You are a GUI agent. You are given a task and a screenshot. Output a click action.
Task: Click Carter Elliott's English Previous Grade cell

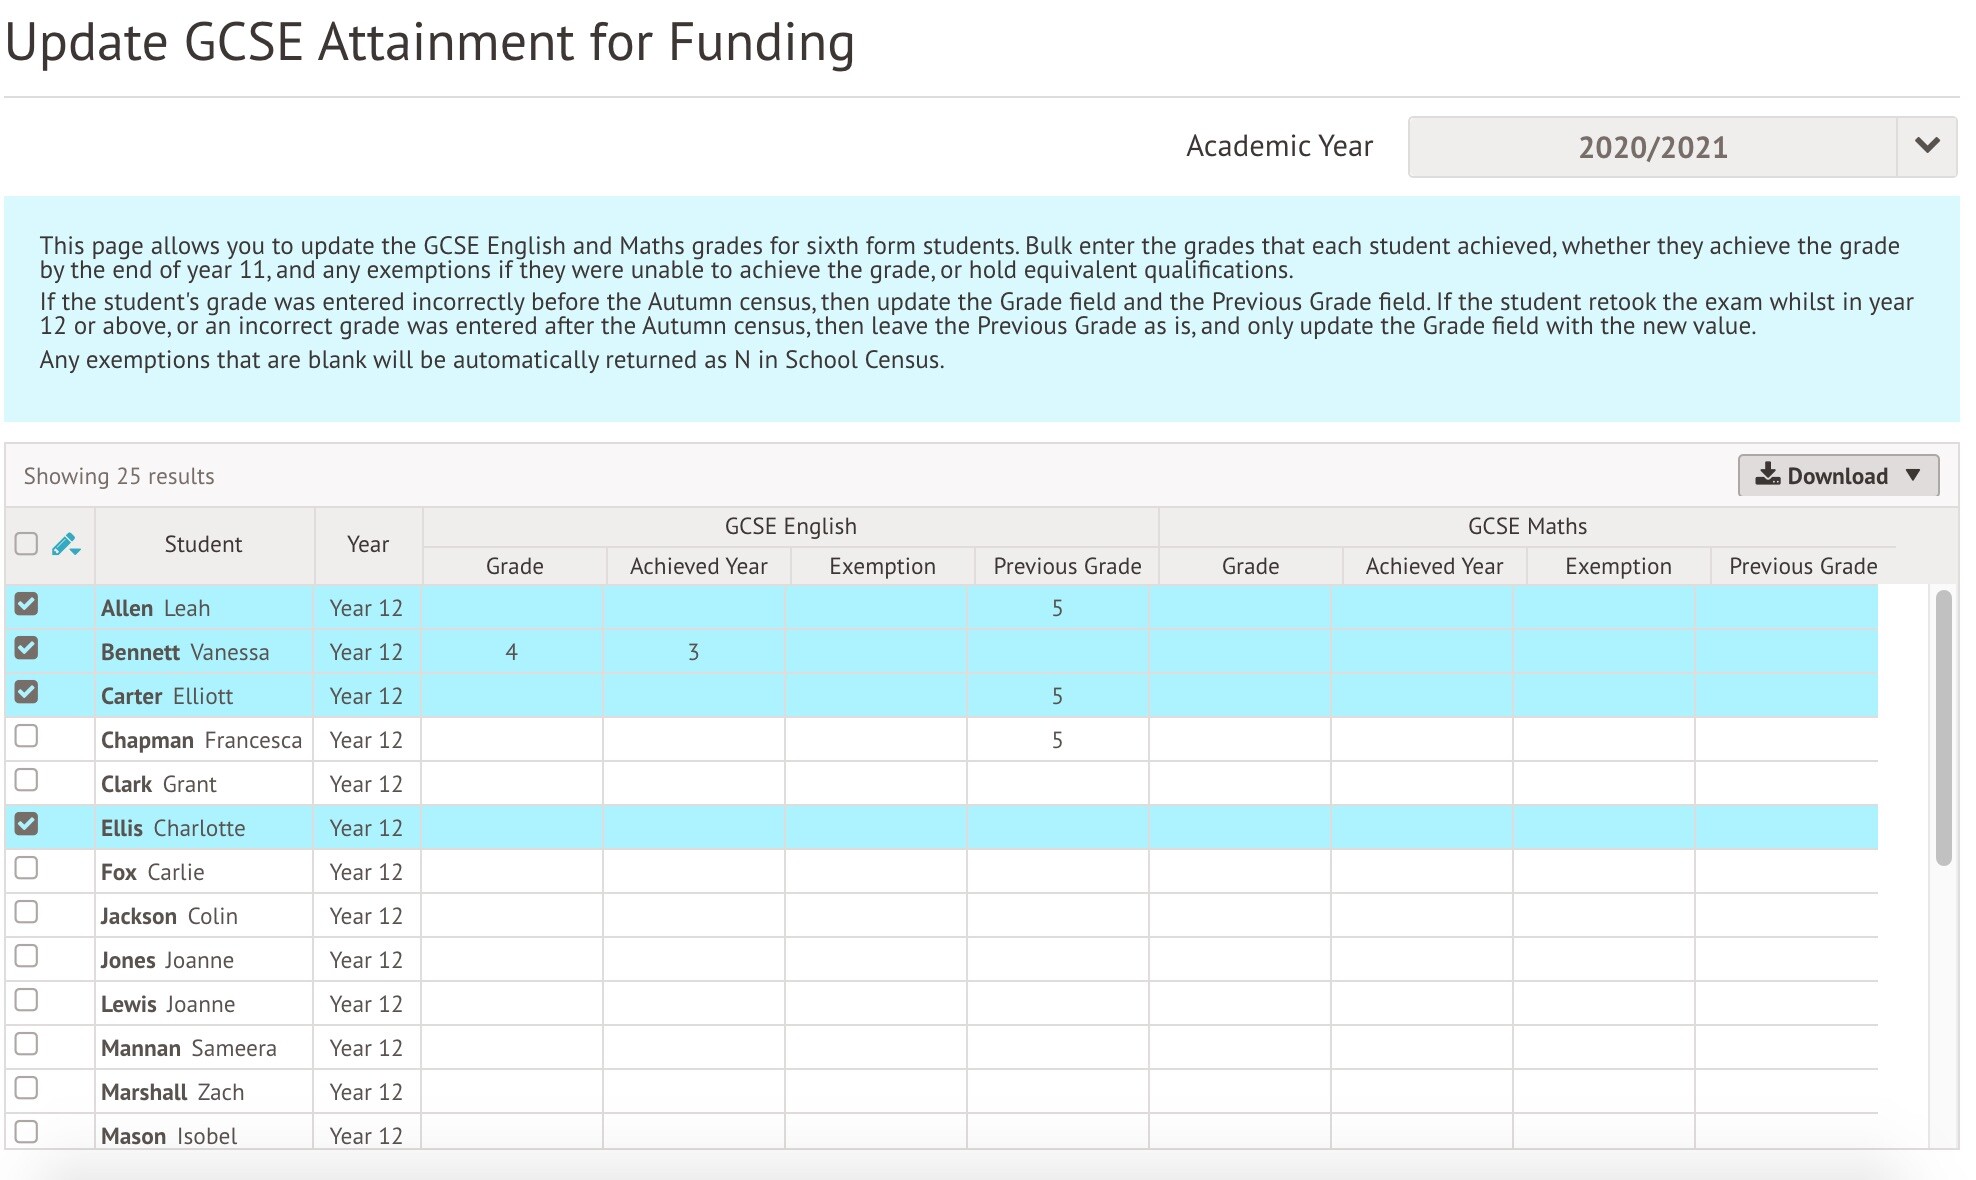click(1057, 697)
